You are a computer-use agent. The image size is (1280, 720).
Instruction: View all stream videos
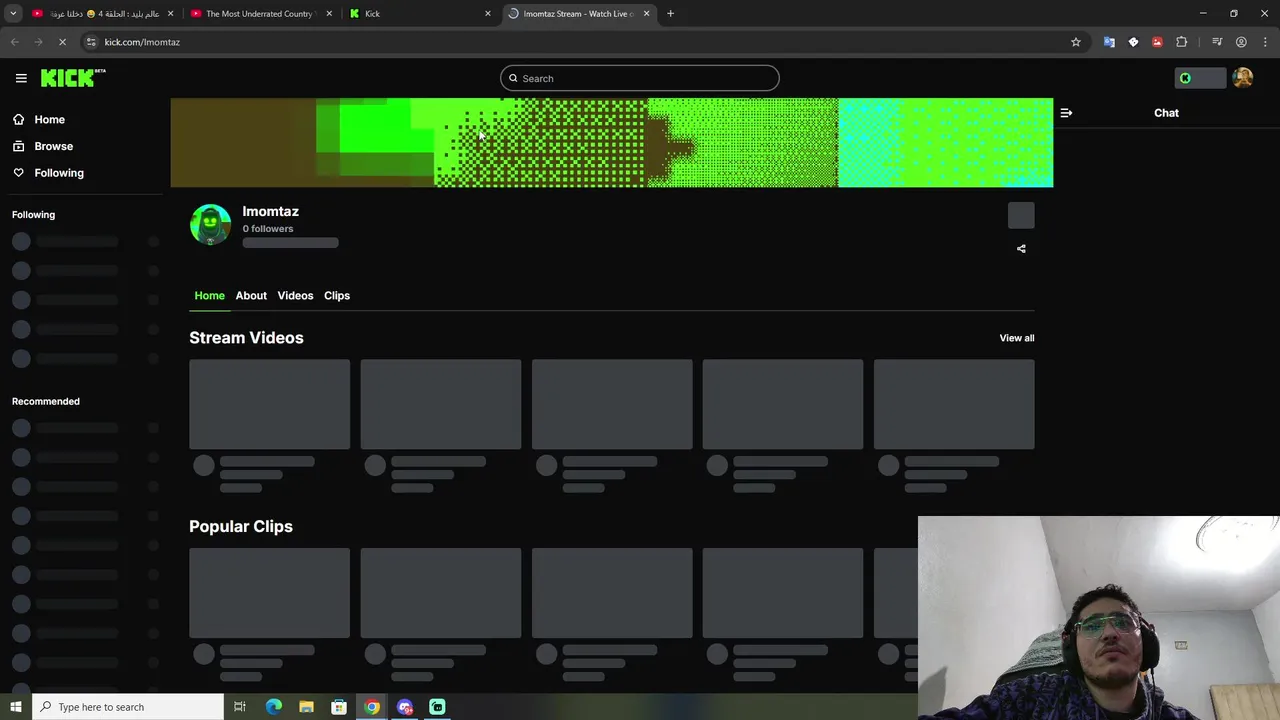pos(1017,338)
